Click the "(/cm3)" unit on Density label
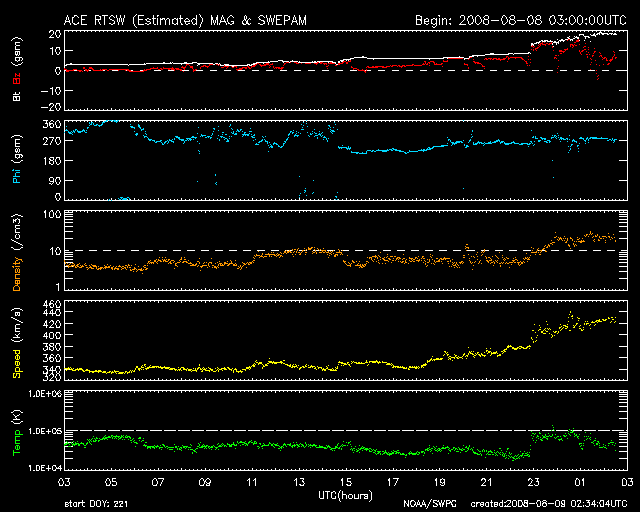 coord(17,232)
